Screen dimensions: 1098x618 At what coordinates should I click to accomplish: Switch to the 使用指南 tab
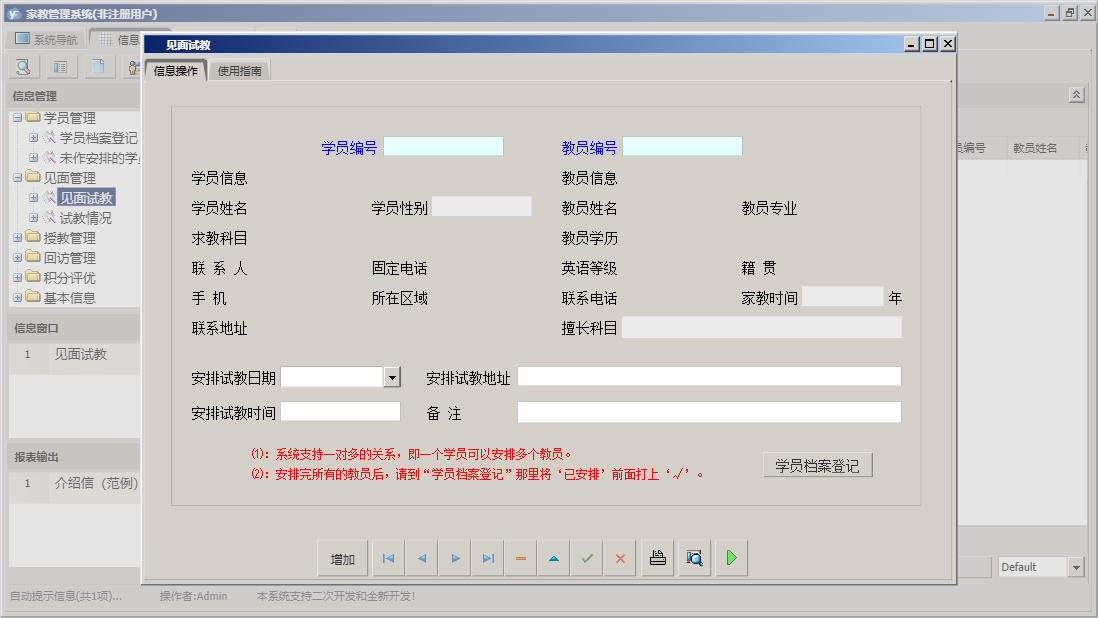point(239,71)
